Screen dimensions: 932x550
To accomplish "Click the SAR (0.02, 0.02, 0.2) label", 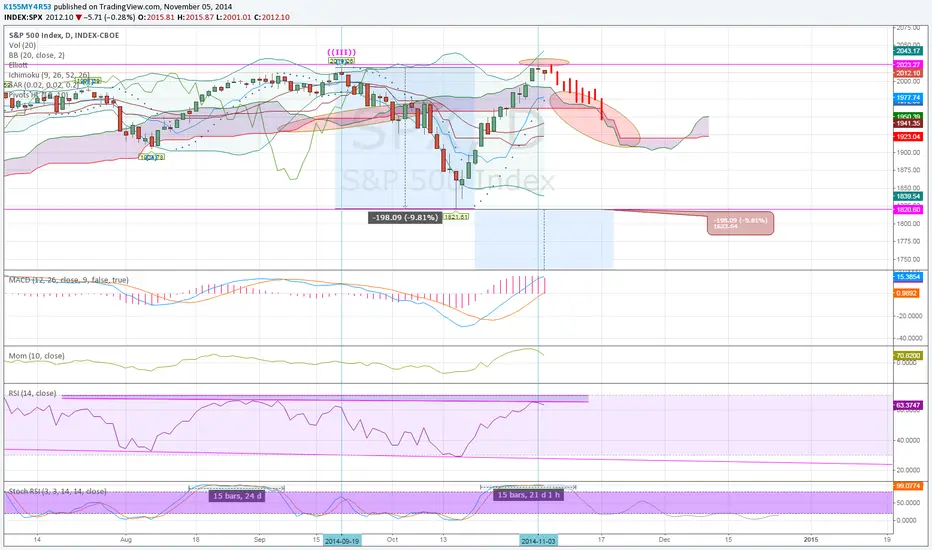I will coord(43,85).
